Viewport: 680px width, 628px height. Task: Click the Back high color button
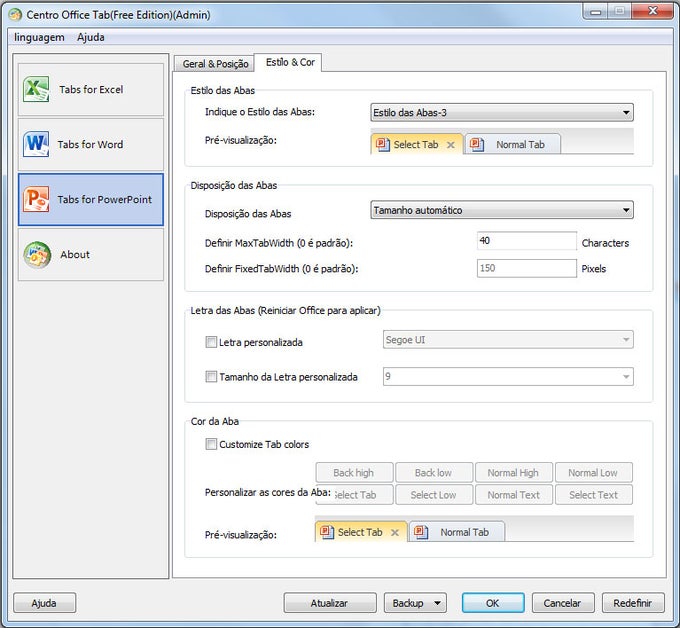(x=354, y=473)
